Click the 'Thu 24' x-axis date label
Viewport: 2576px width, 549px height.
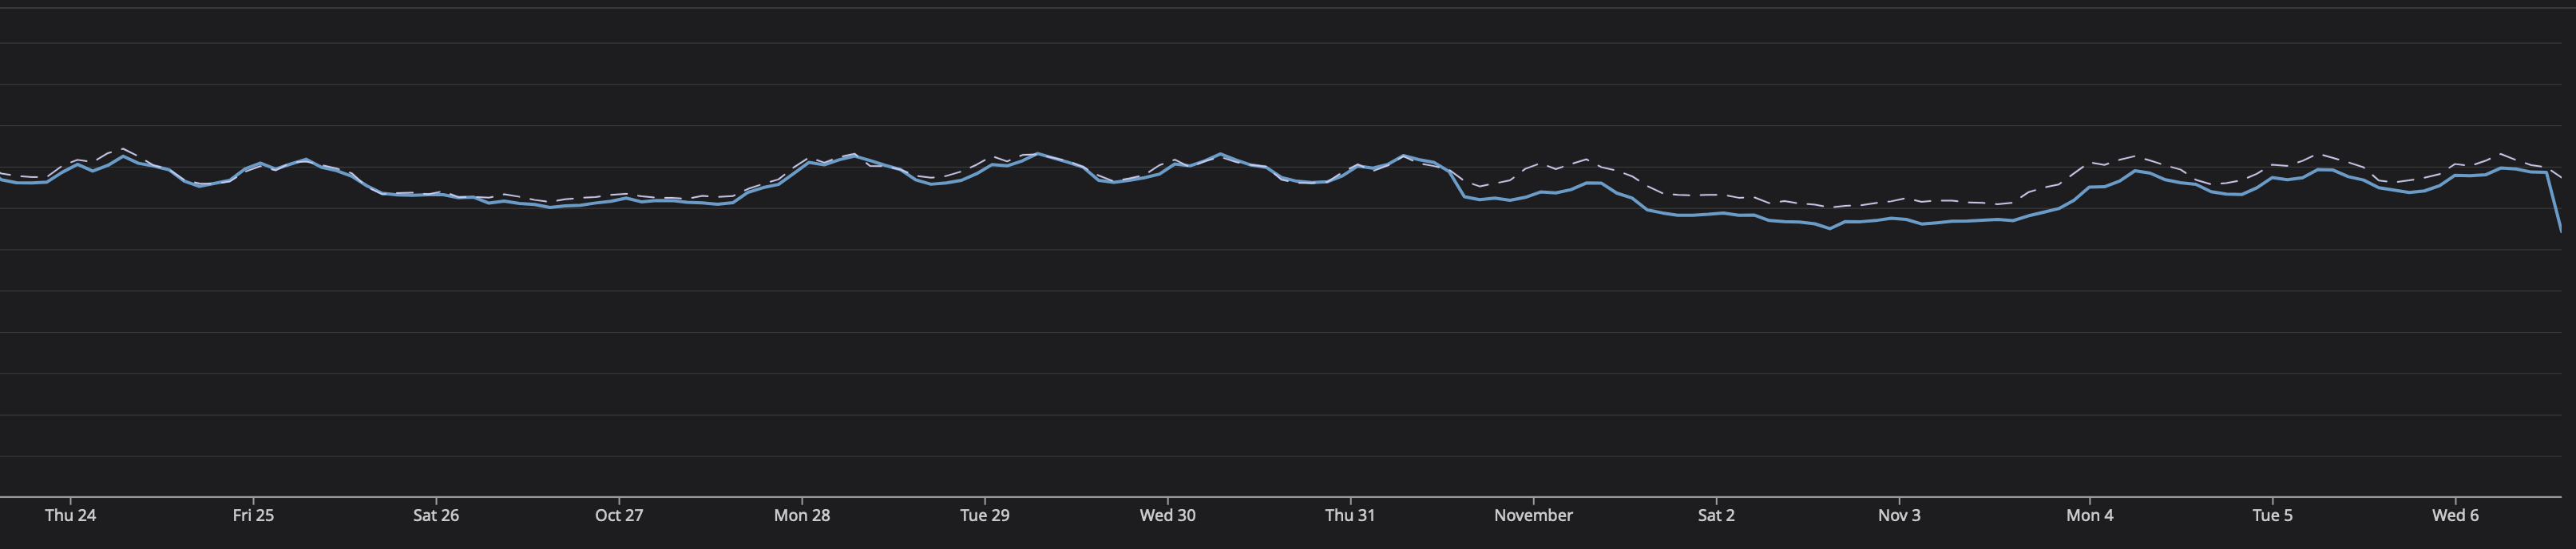coord(70,515)
